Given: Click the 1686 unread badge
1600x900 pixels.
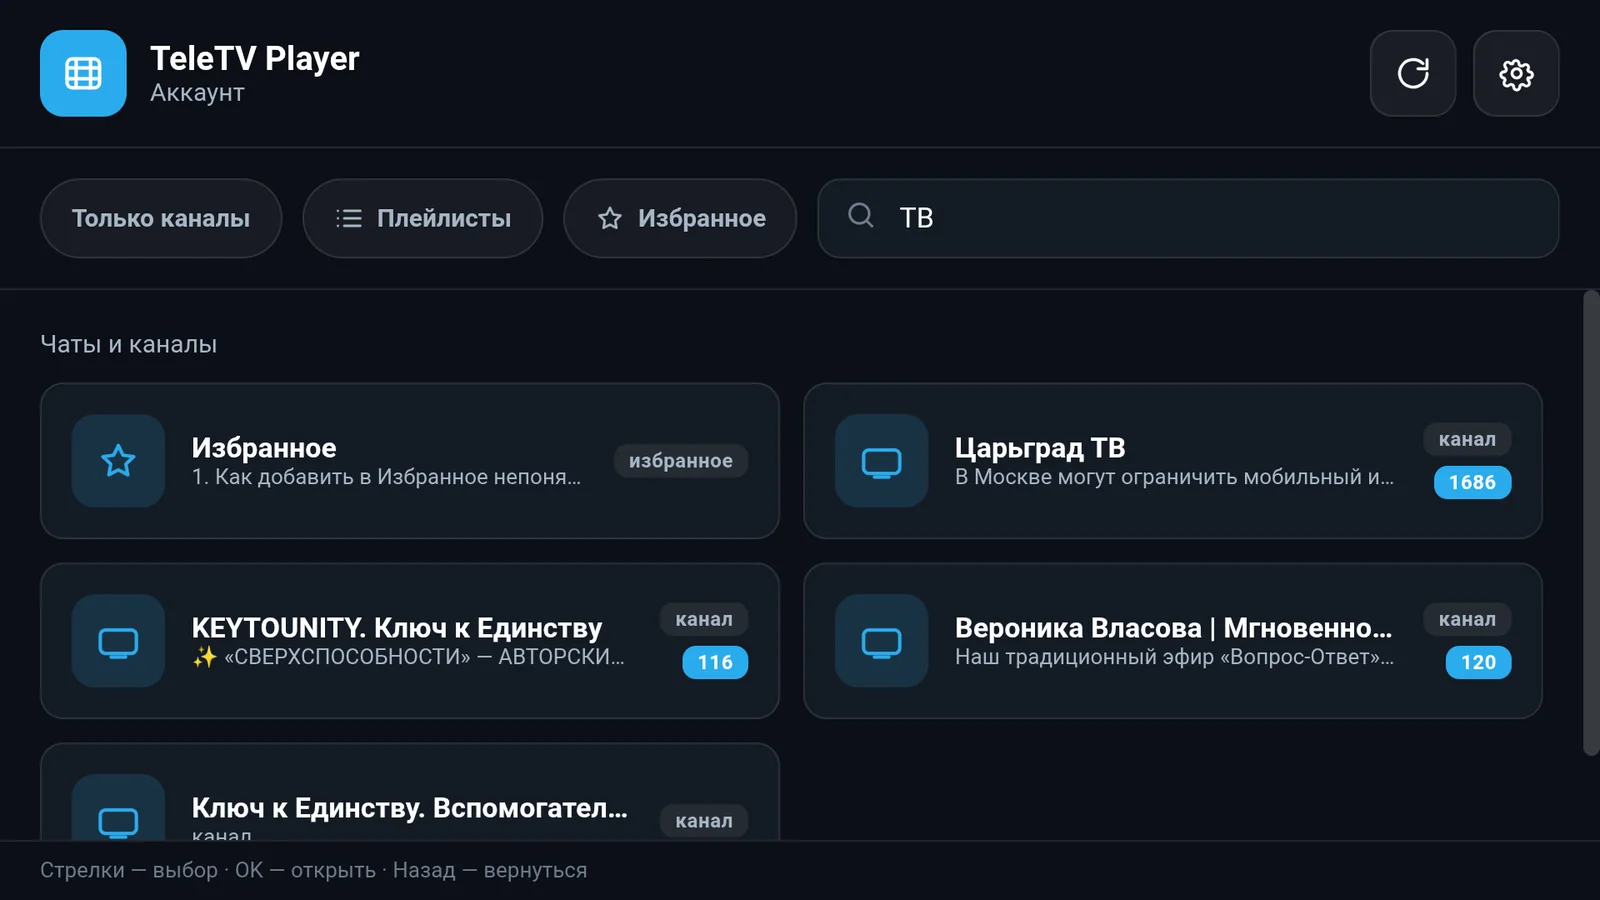Looking at the screenshot, I should pyautogui.click(x=1472, y=482).
